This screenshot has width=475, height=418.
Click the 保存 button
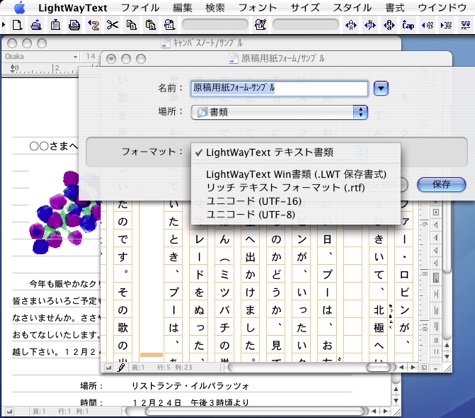click(x=441, y=184)
